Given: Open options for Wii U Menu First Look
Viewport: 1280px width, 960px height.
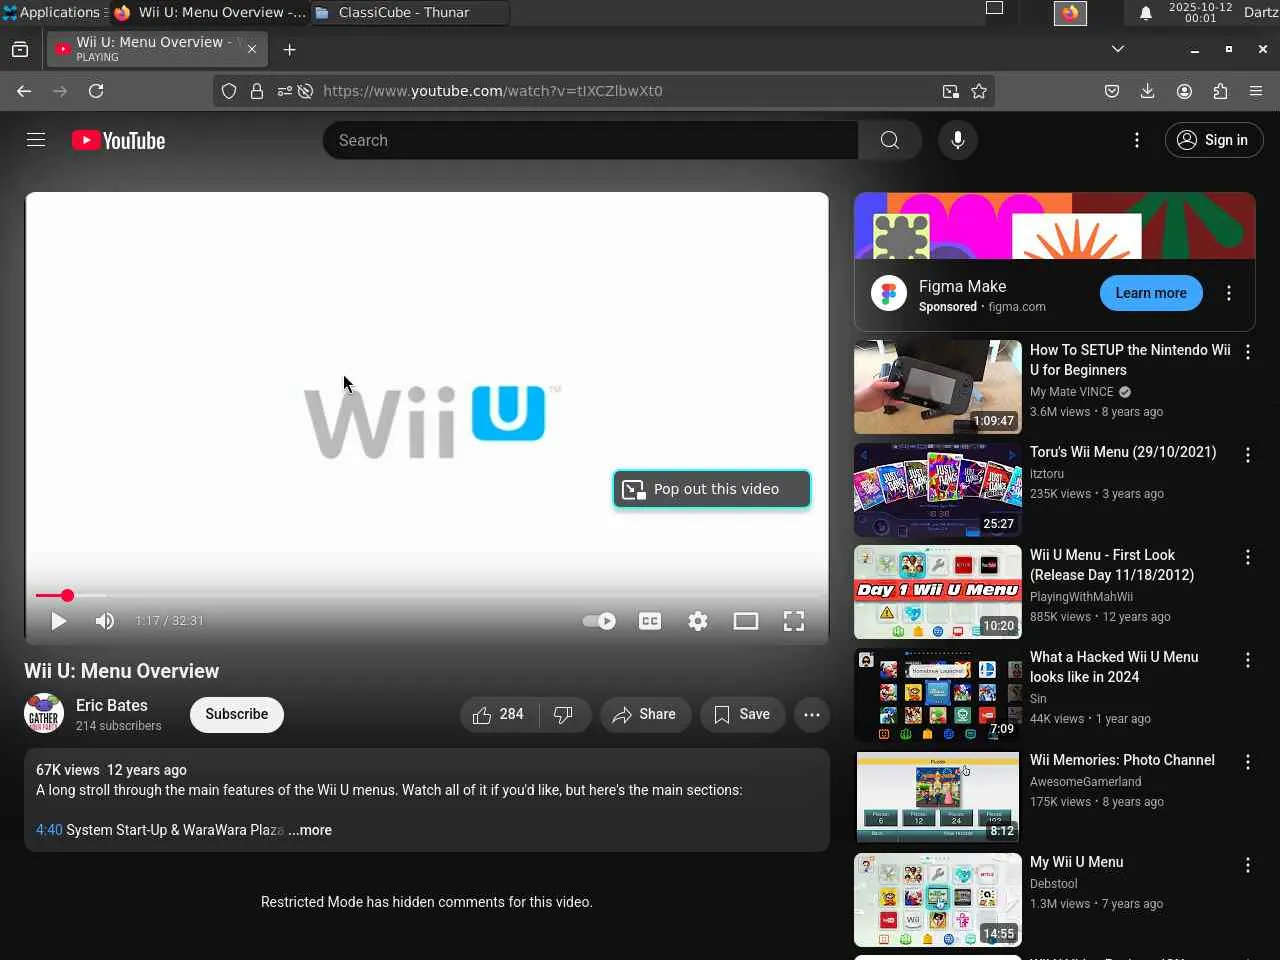Looking at the screenshot, I should [x=1248, y=557].
